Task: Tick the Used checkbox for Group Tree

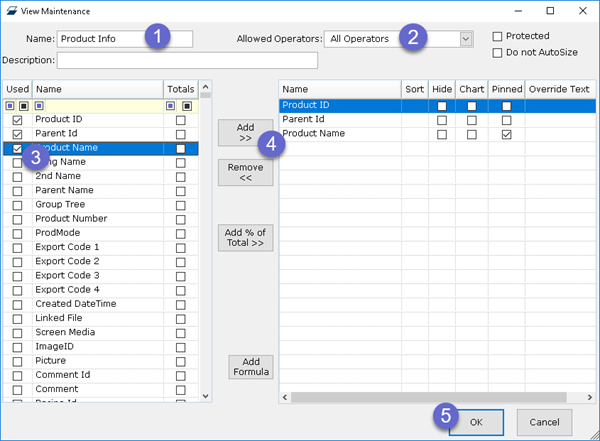Action: point(17,205)
